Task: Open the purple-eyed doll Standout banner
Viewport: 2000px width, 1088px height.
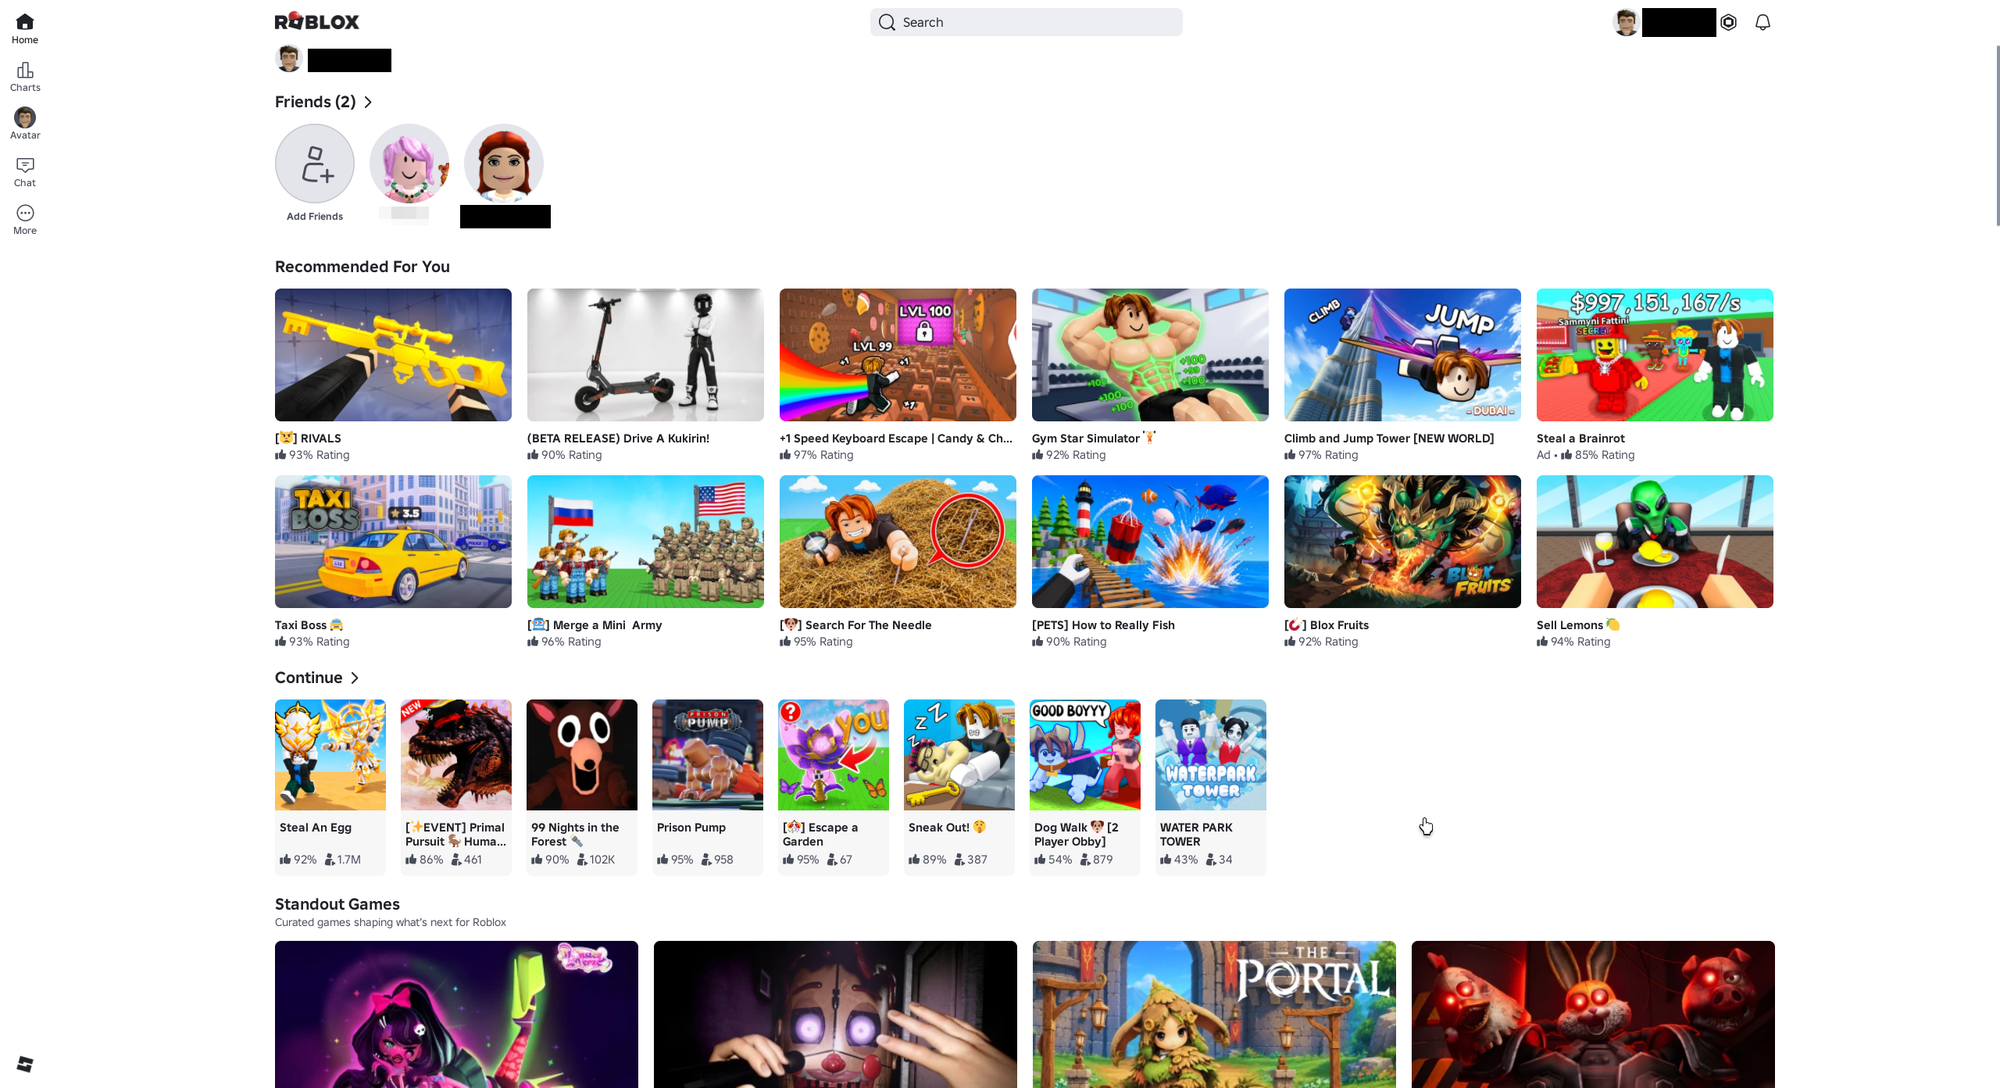Action: (x=835, y=1014)
